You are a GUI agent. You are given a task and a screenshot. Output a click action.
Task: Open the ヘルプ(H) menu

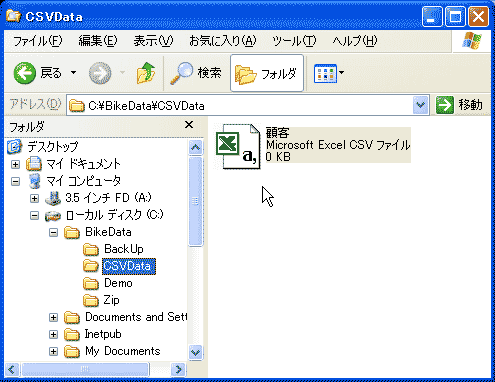[355, 41]
